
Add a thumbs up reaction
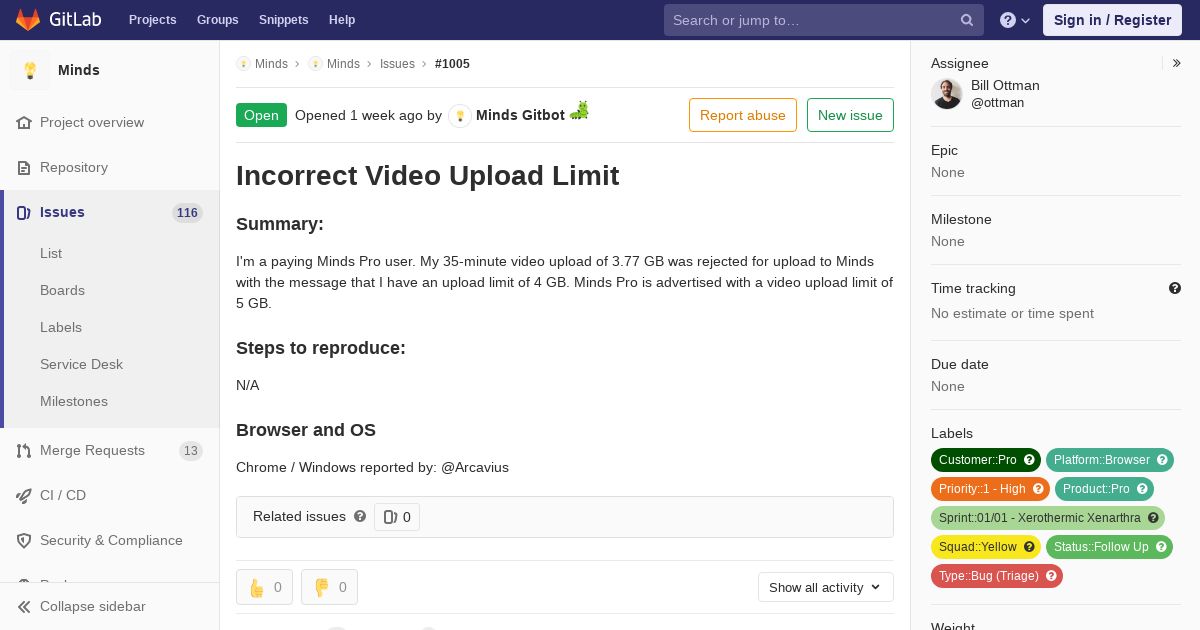tap(264, 587)
